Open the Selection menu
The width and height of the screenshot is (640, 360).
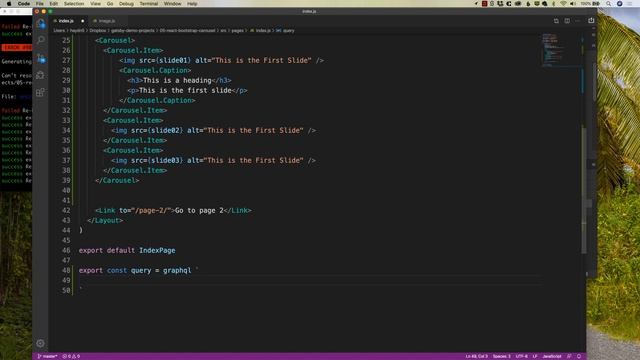[x=74, y=4]
